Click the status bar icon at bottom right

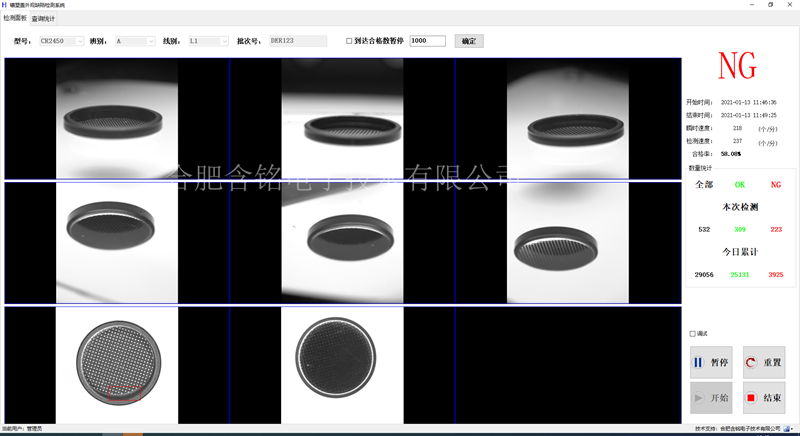tap(788, 429)
